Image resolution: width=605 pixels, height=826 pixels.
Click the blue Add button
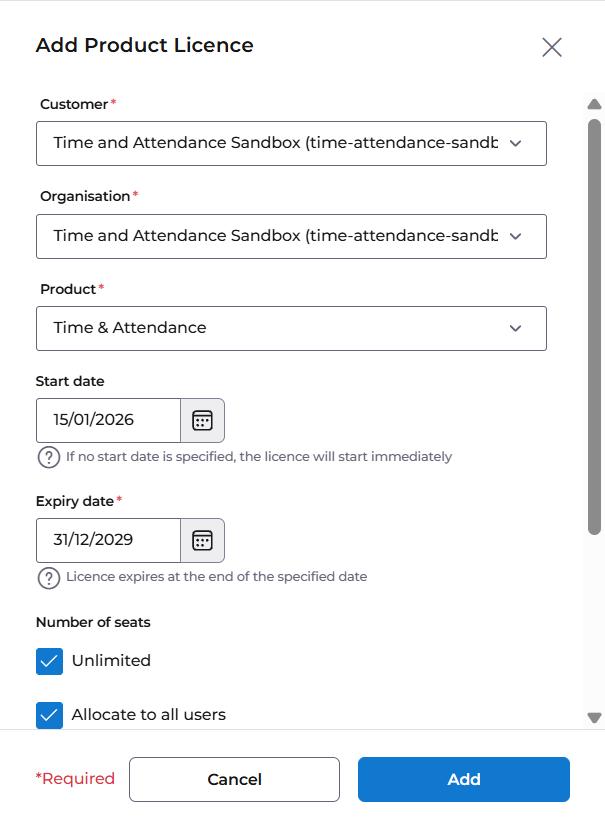click(464, 780)
